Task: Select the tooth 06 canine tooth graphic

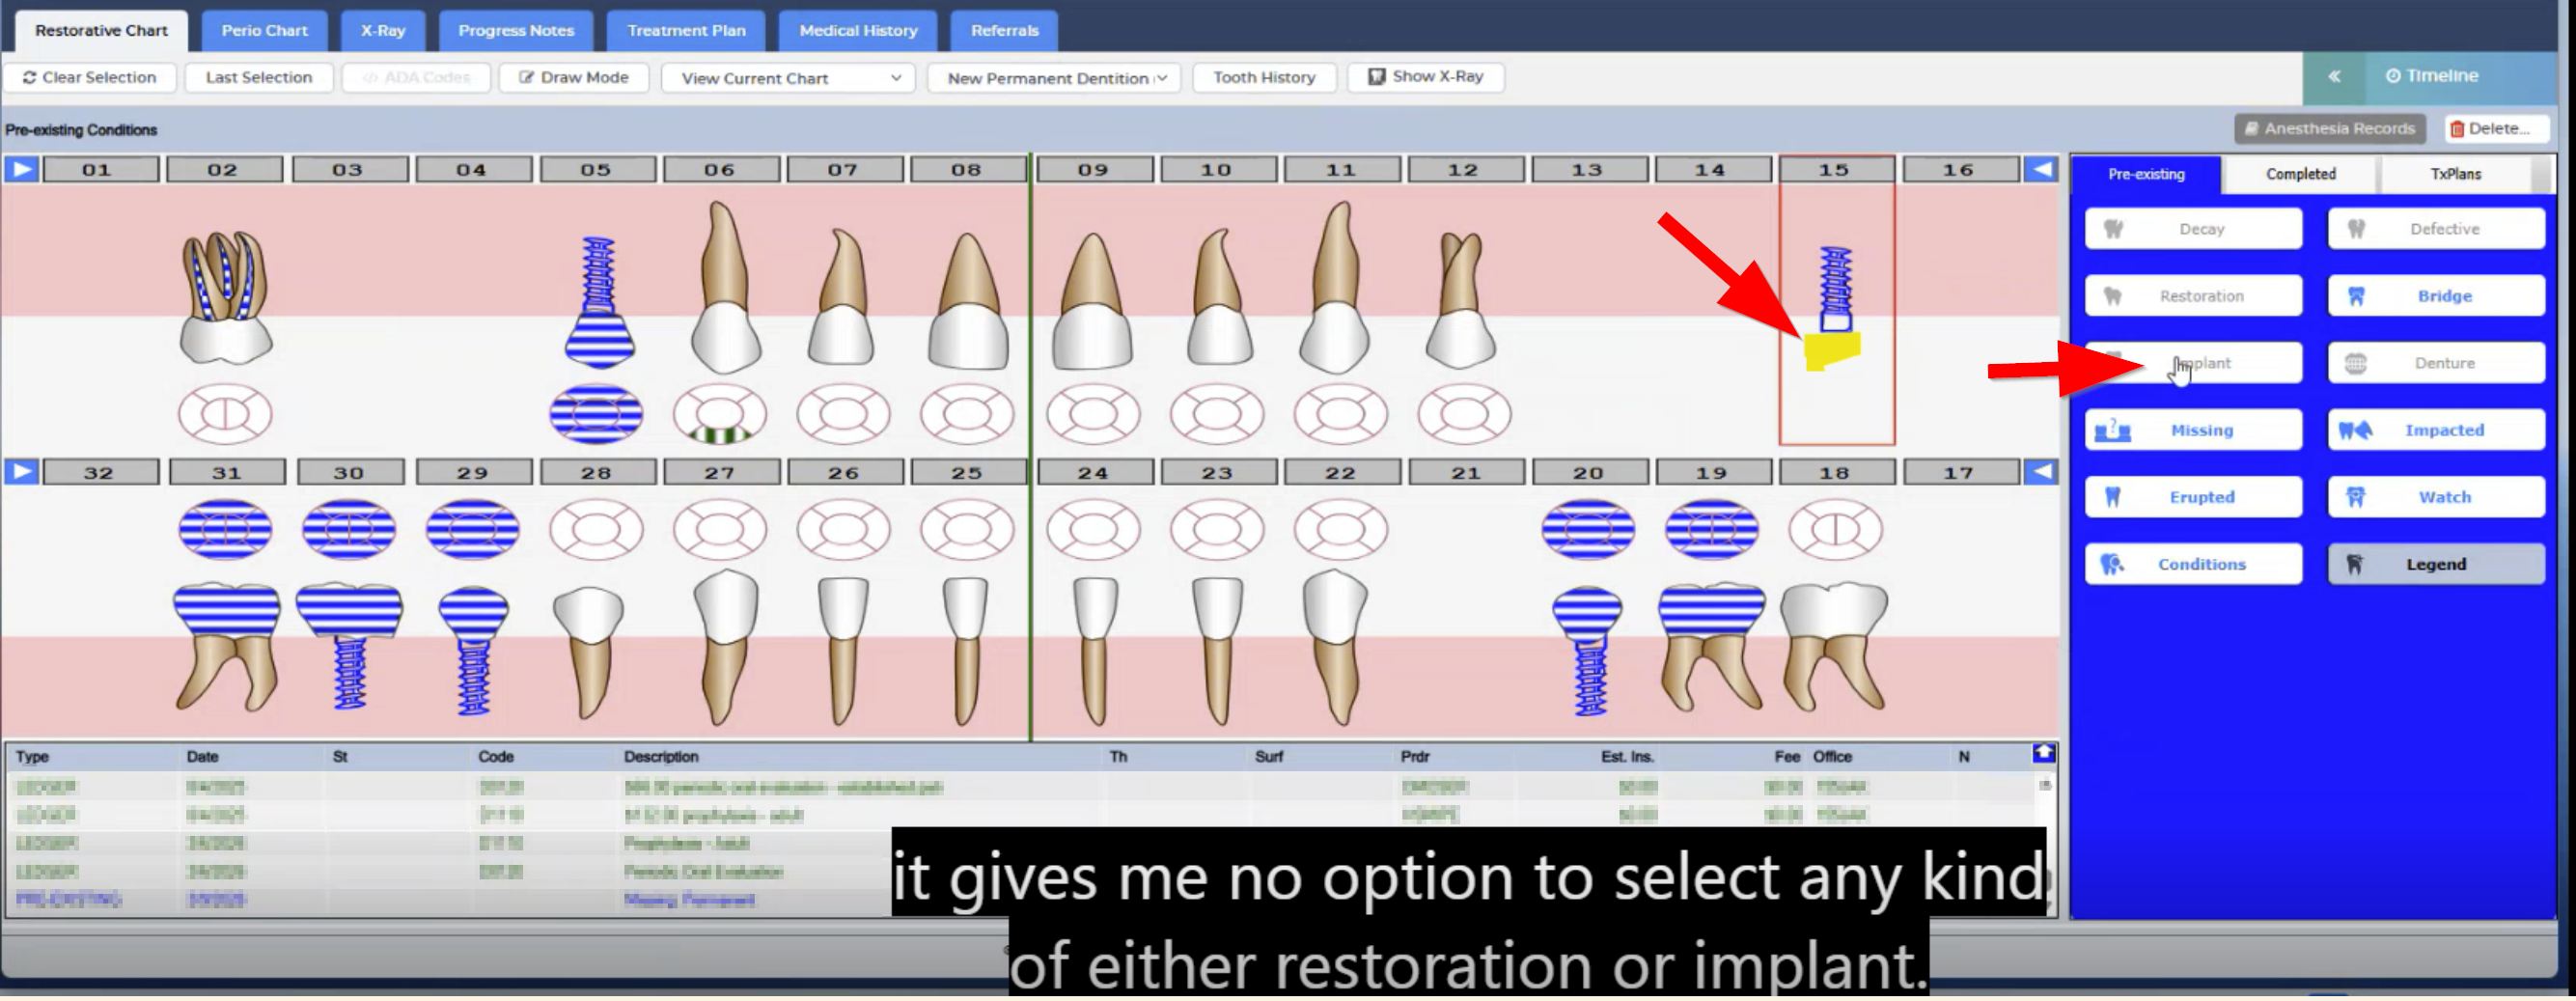Action: (x=724, y=288)
